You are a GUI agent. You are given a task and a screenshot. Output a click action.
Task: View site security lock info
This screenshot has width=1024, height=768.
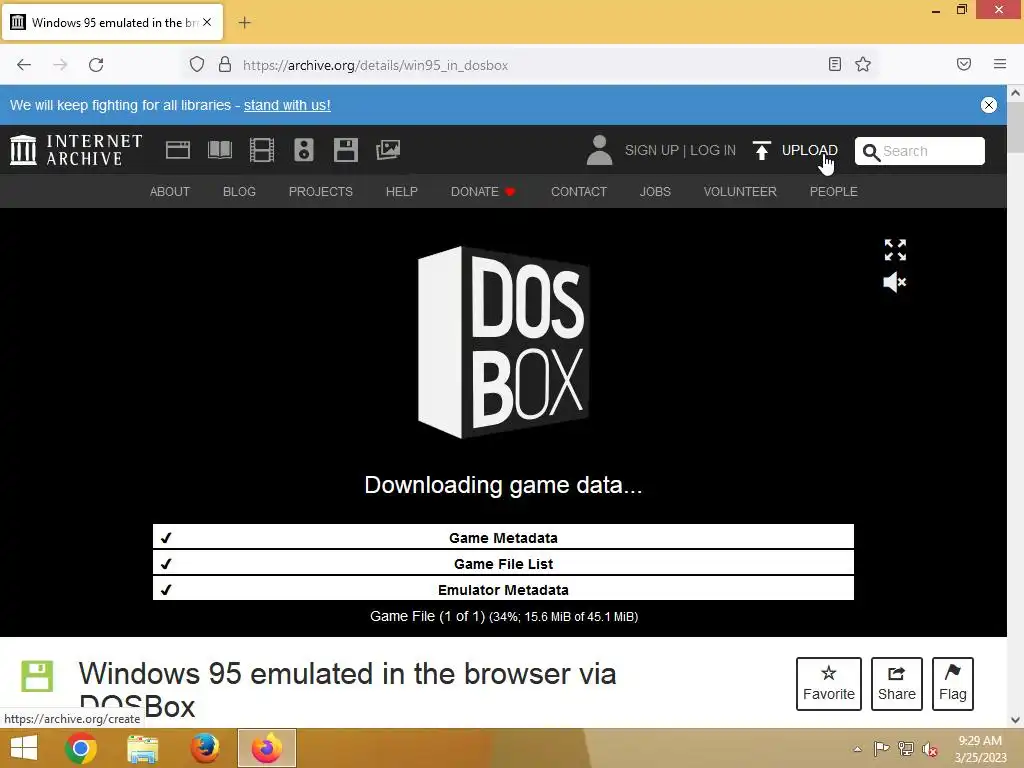click(225, 65)
